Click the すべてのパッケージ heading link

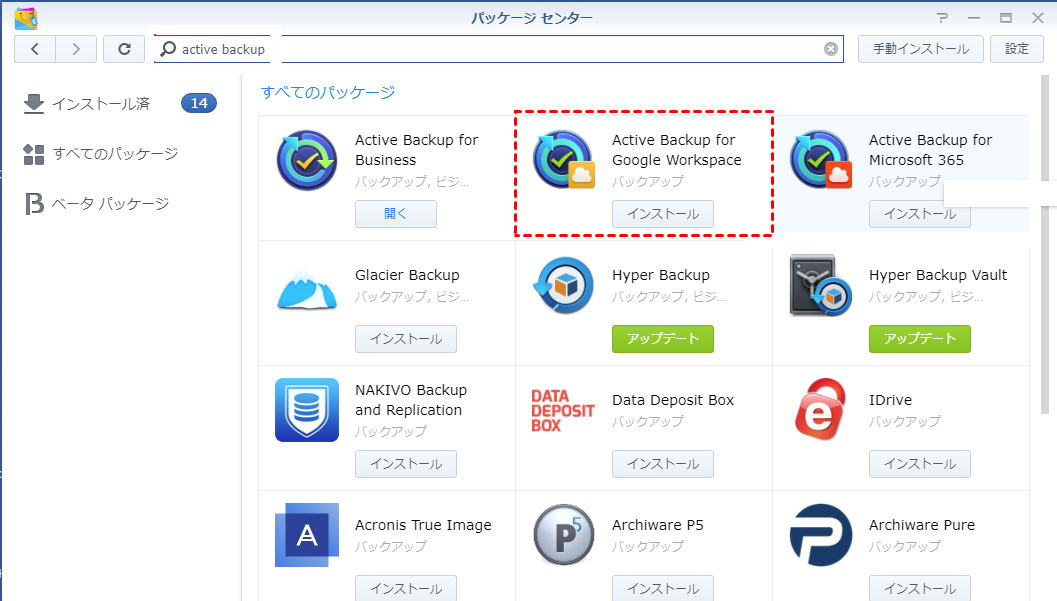(x=328, y=92)
